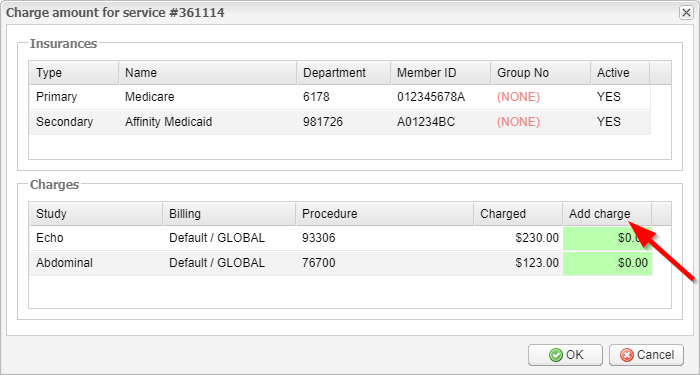The height and width of the screenshot is (375, 700).
Task: Click the YES active cell for Medicare
Action: 620,97
